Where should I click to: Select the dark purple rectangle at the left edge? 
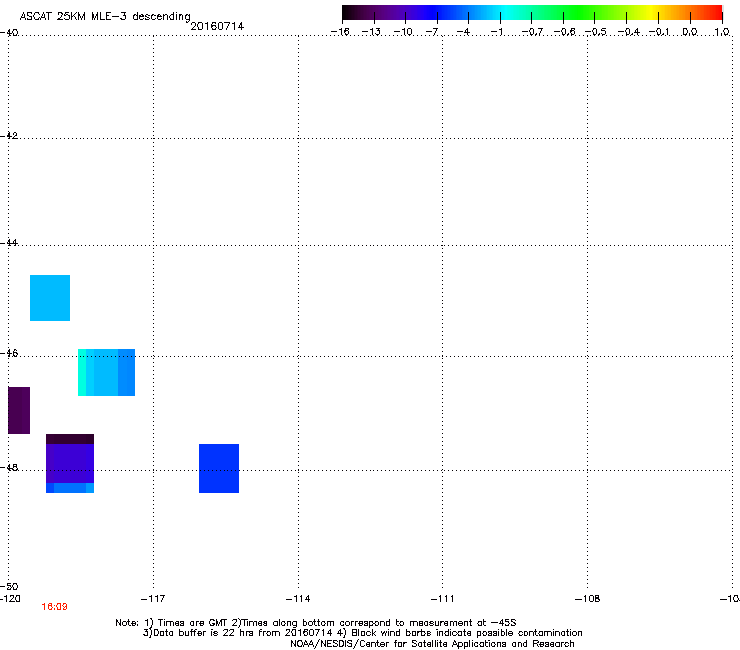(19, 410)
